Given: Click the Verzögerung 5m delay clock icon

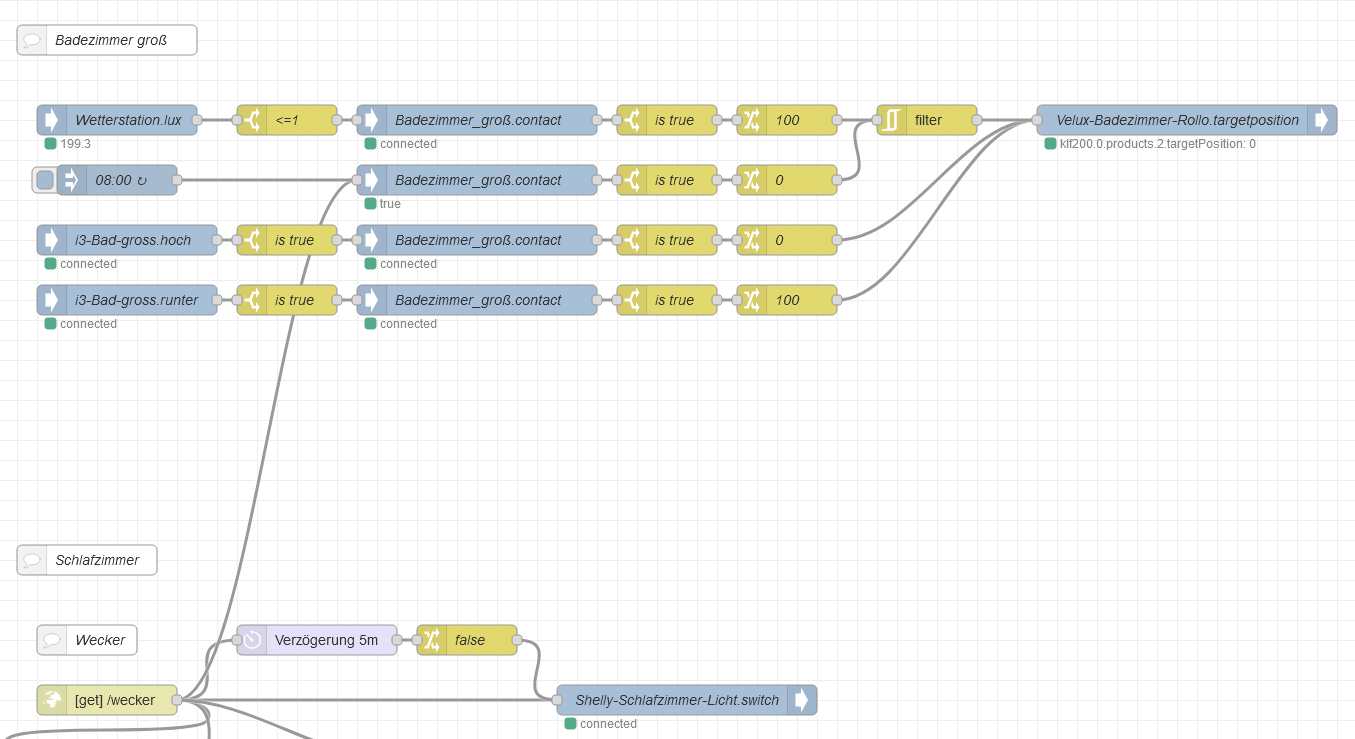Looking at the screenshot, I should (252, 640).
